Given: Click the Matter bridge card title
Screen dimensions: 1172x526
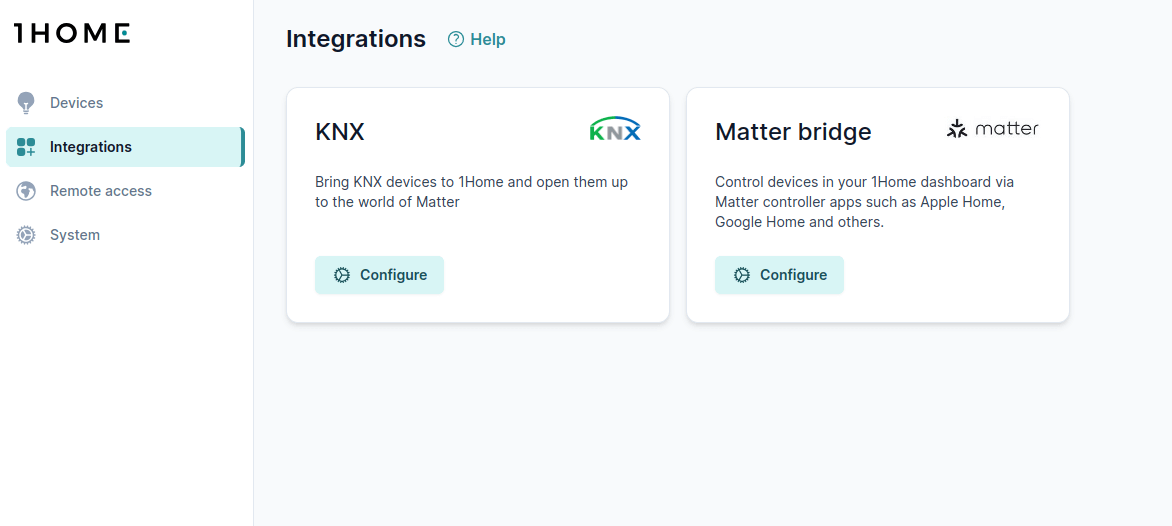Looking at the screenshot, I should pyautogui.click(x=793, y=132).
